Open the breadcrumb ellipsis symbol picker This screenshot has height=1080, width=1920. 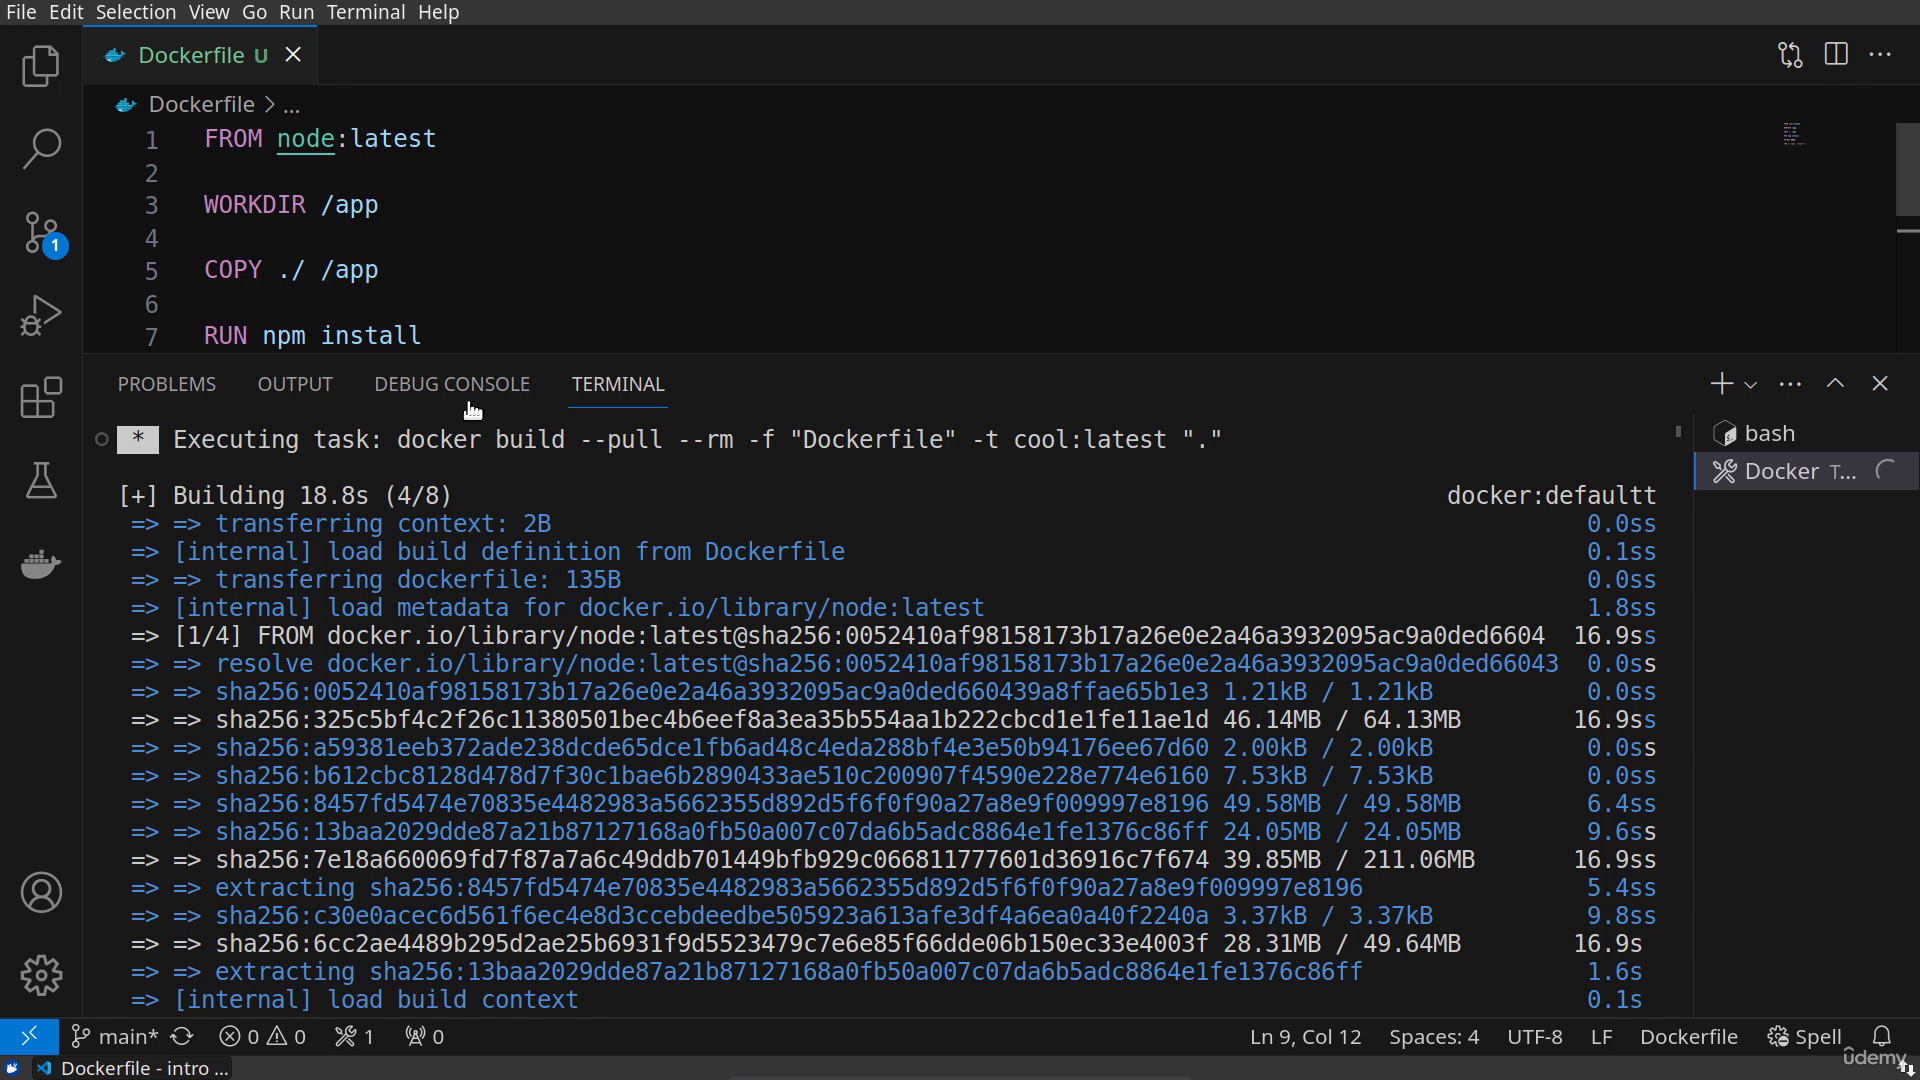291,105
